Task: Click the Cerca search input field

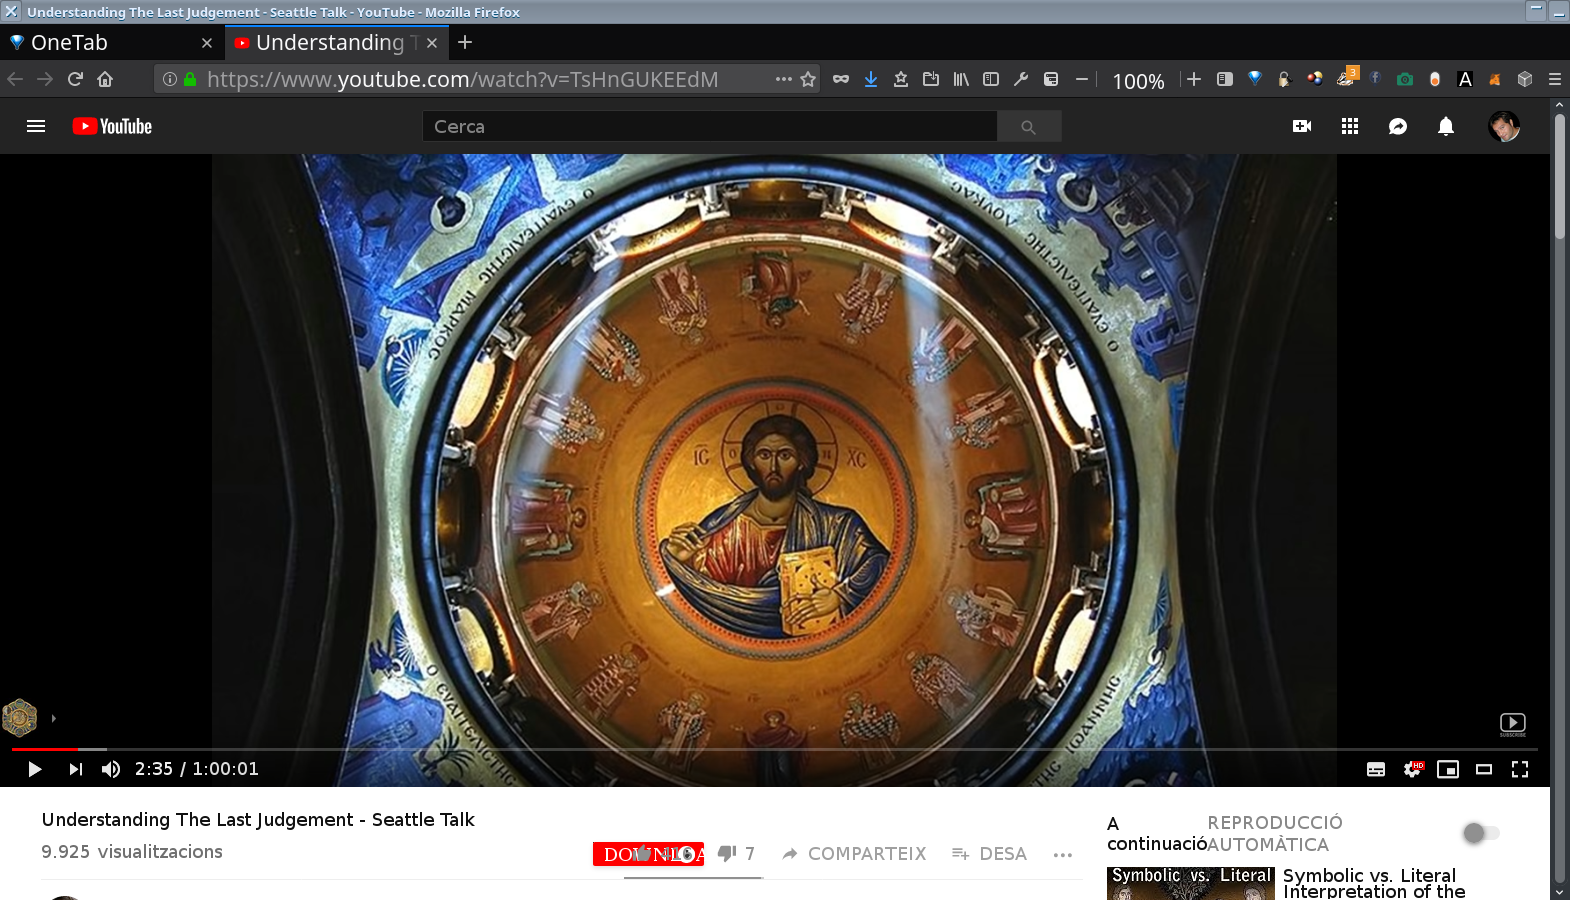Action: tap(709, 126)
